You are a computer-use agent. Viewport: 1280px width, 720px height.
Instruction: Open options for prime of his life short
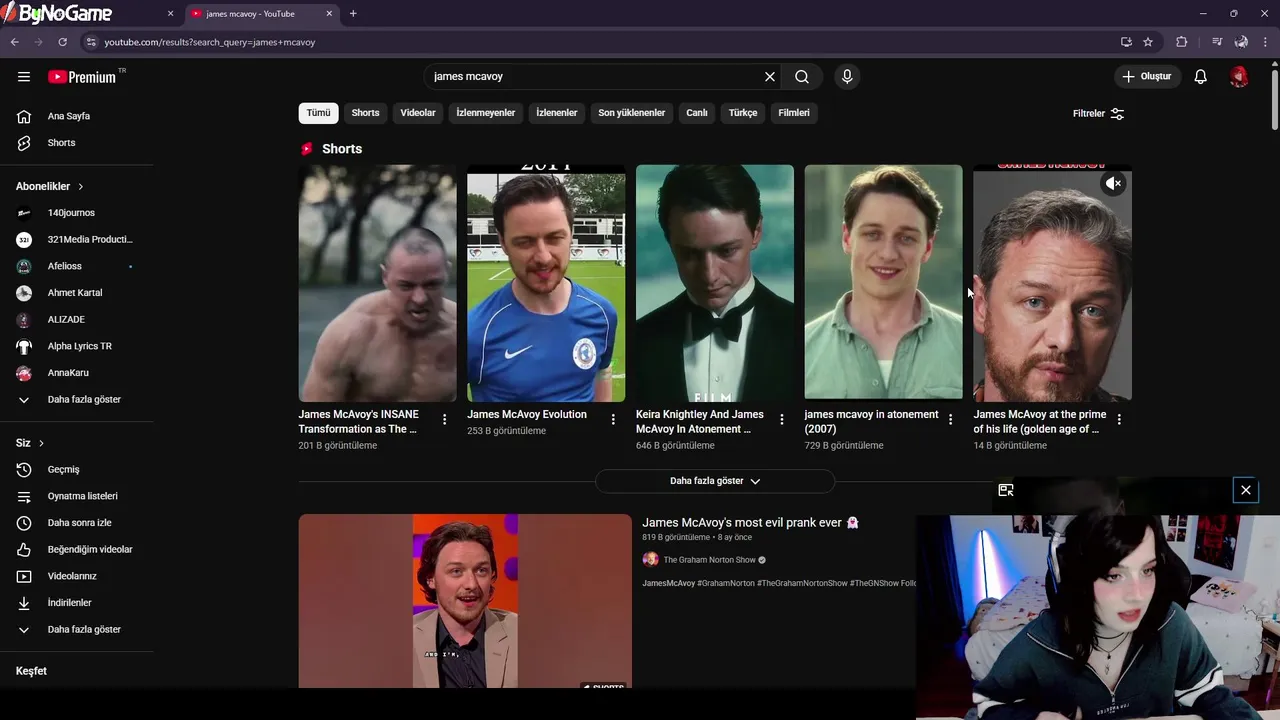click(x=1119, y=419)
